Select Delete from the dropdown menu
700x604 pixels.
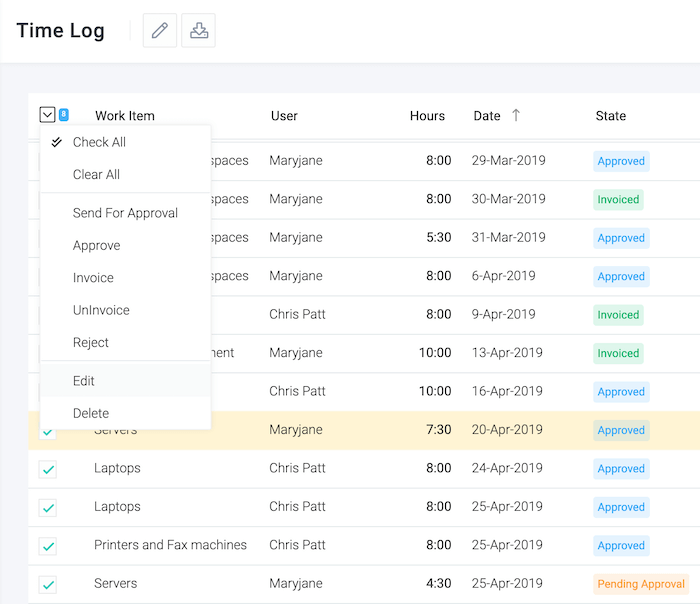[x=91, y=413]
